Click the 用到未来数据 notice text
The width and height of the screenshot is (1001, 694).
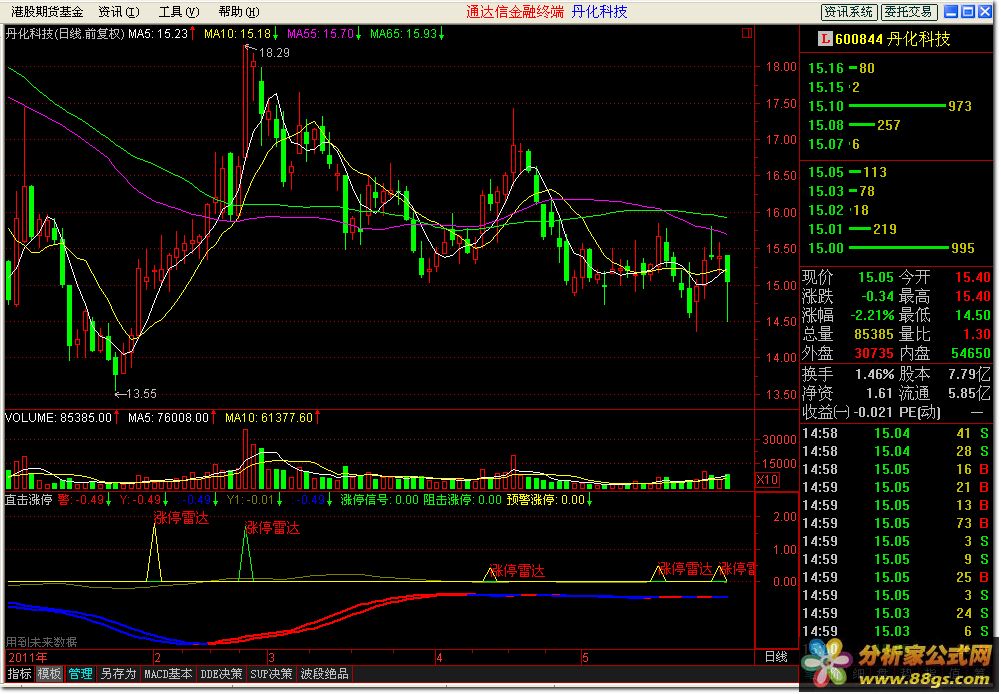41,642
